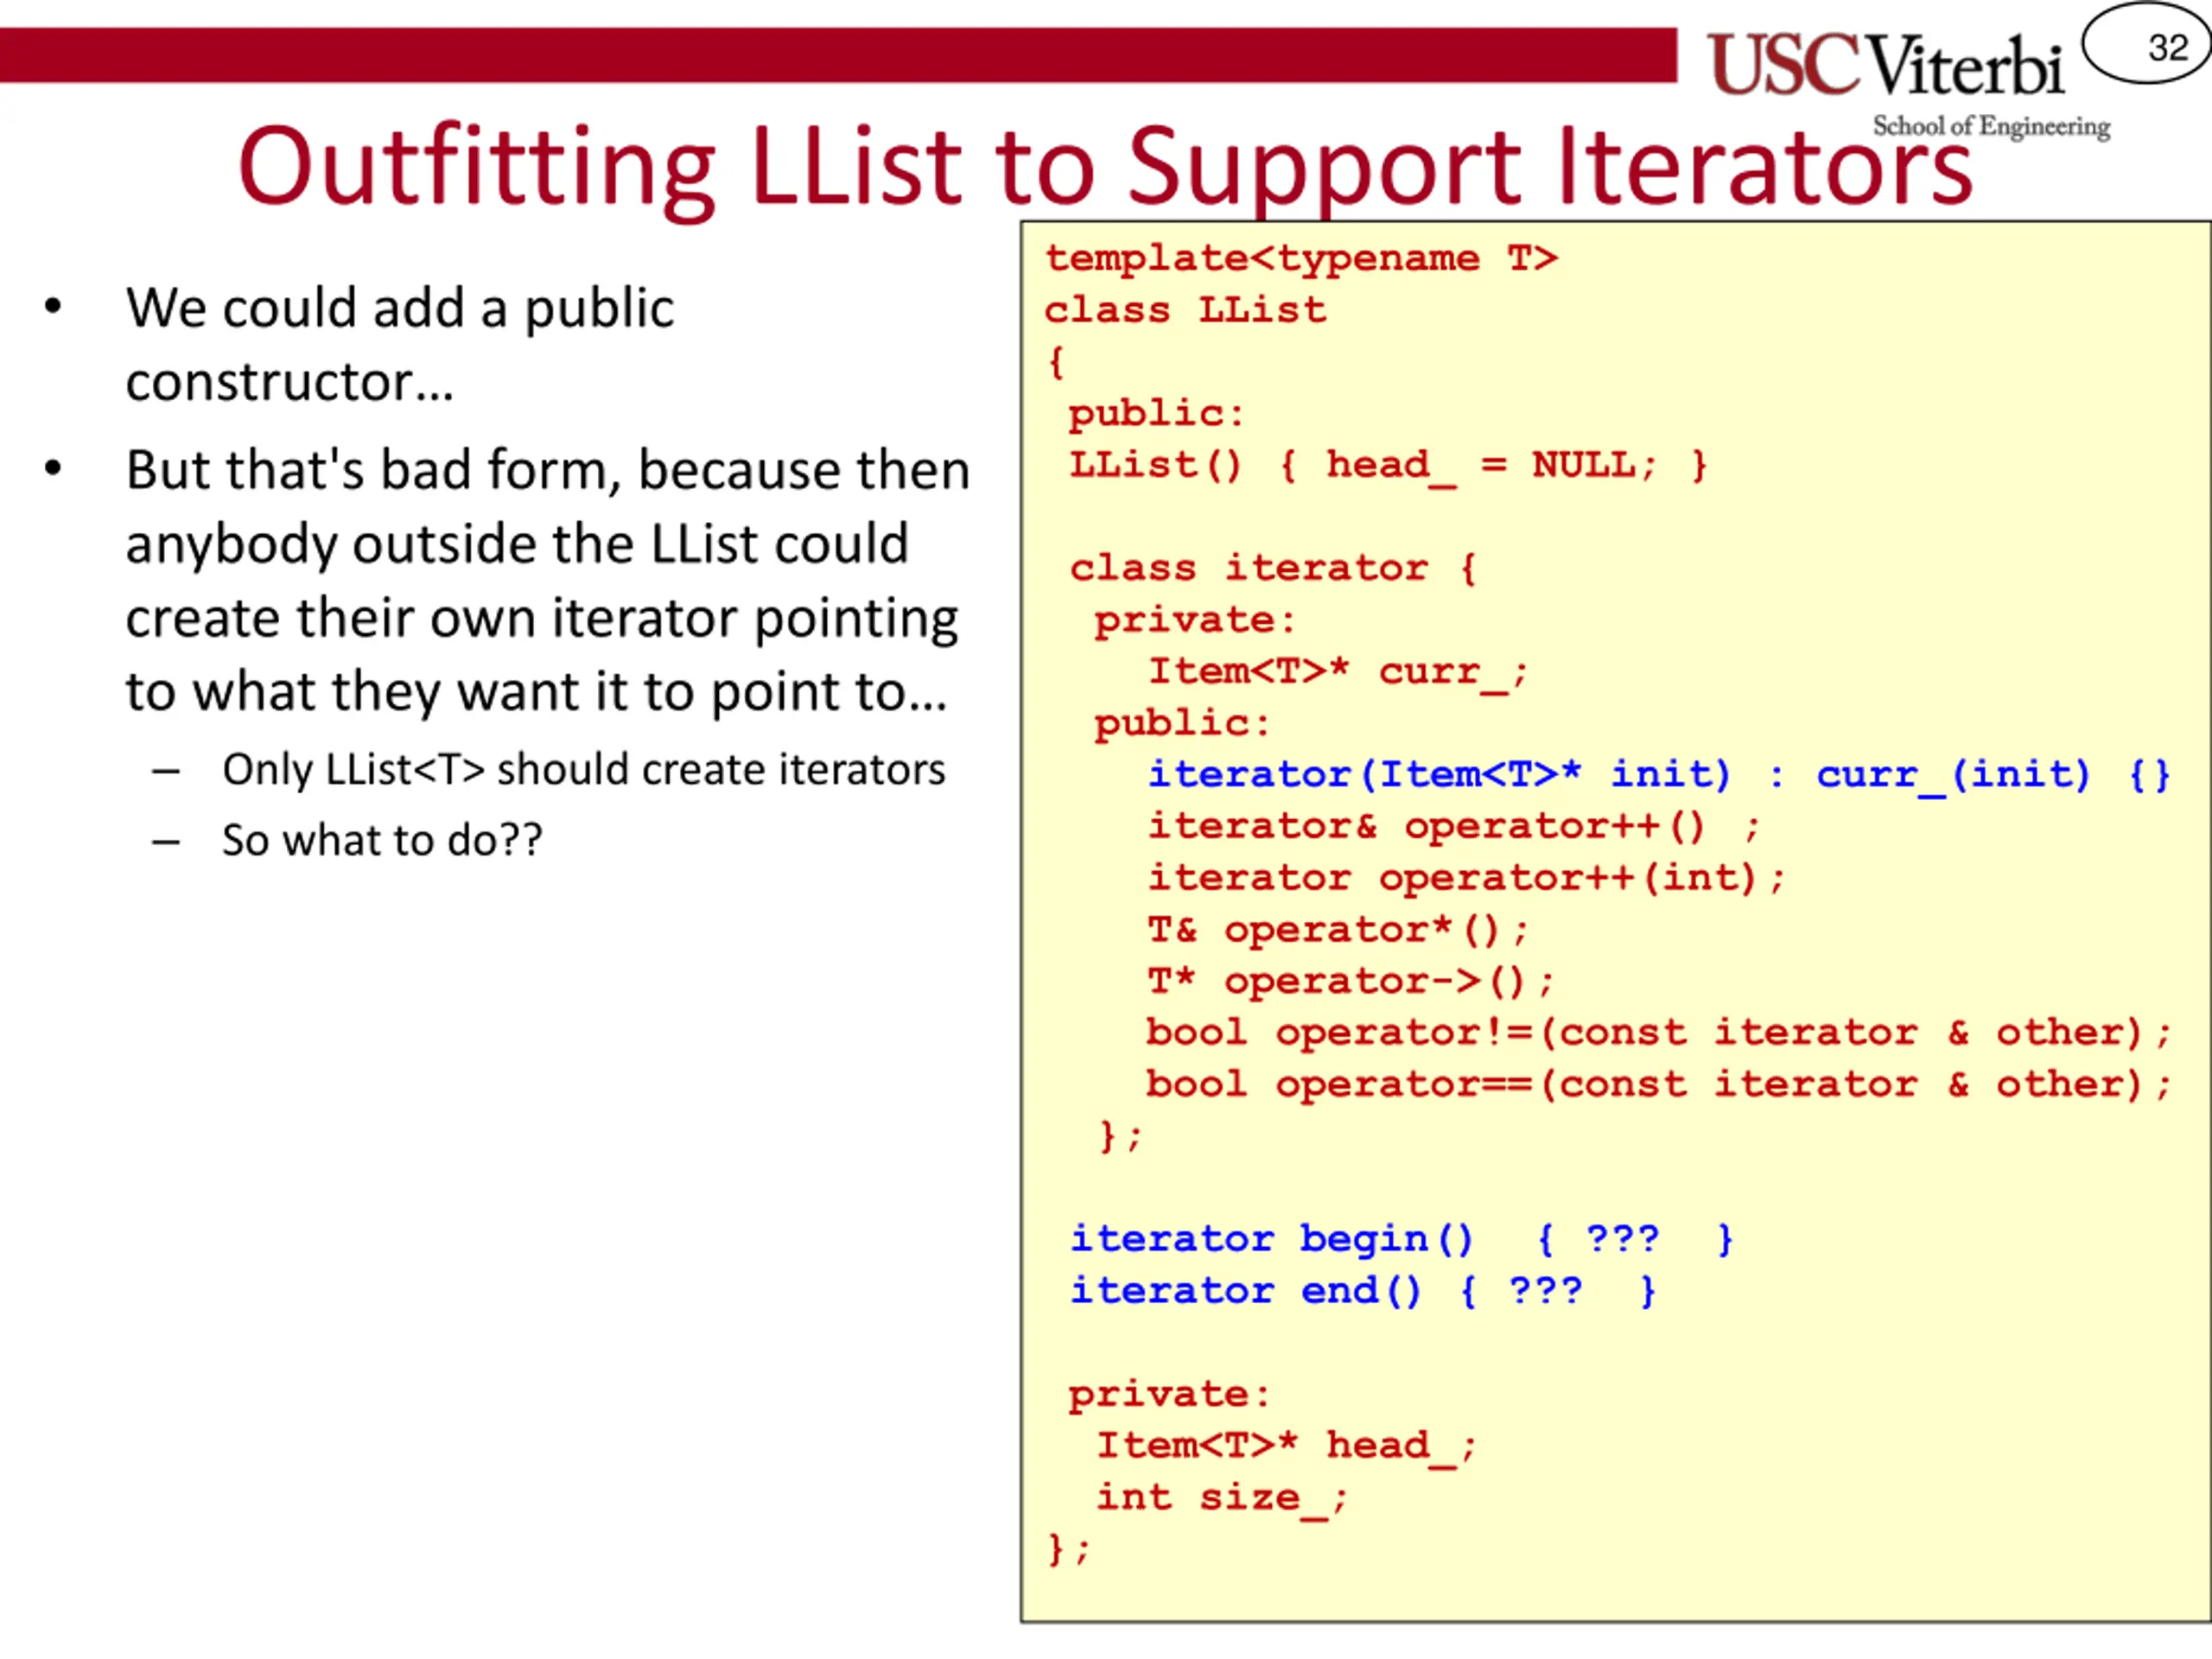The width and height of the screenshot is (2212, 1659).
Task: Click the 'So what to do??' sub-bullet
Action: point(382,840)
